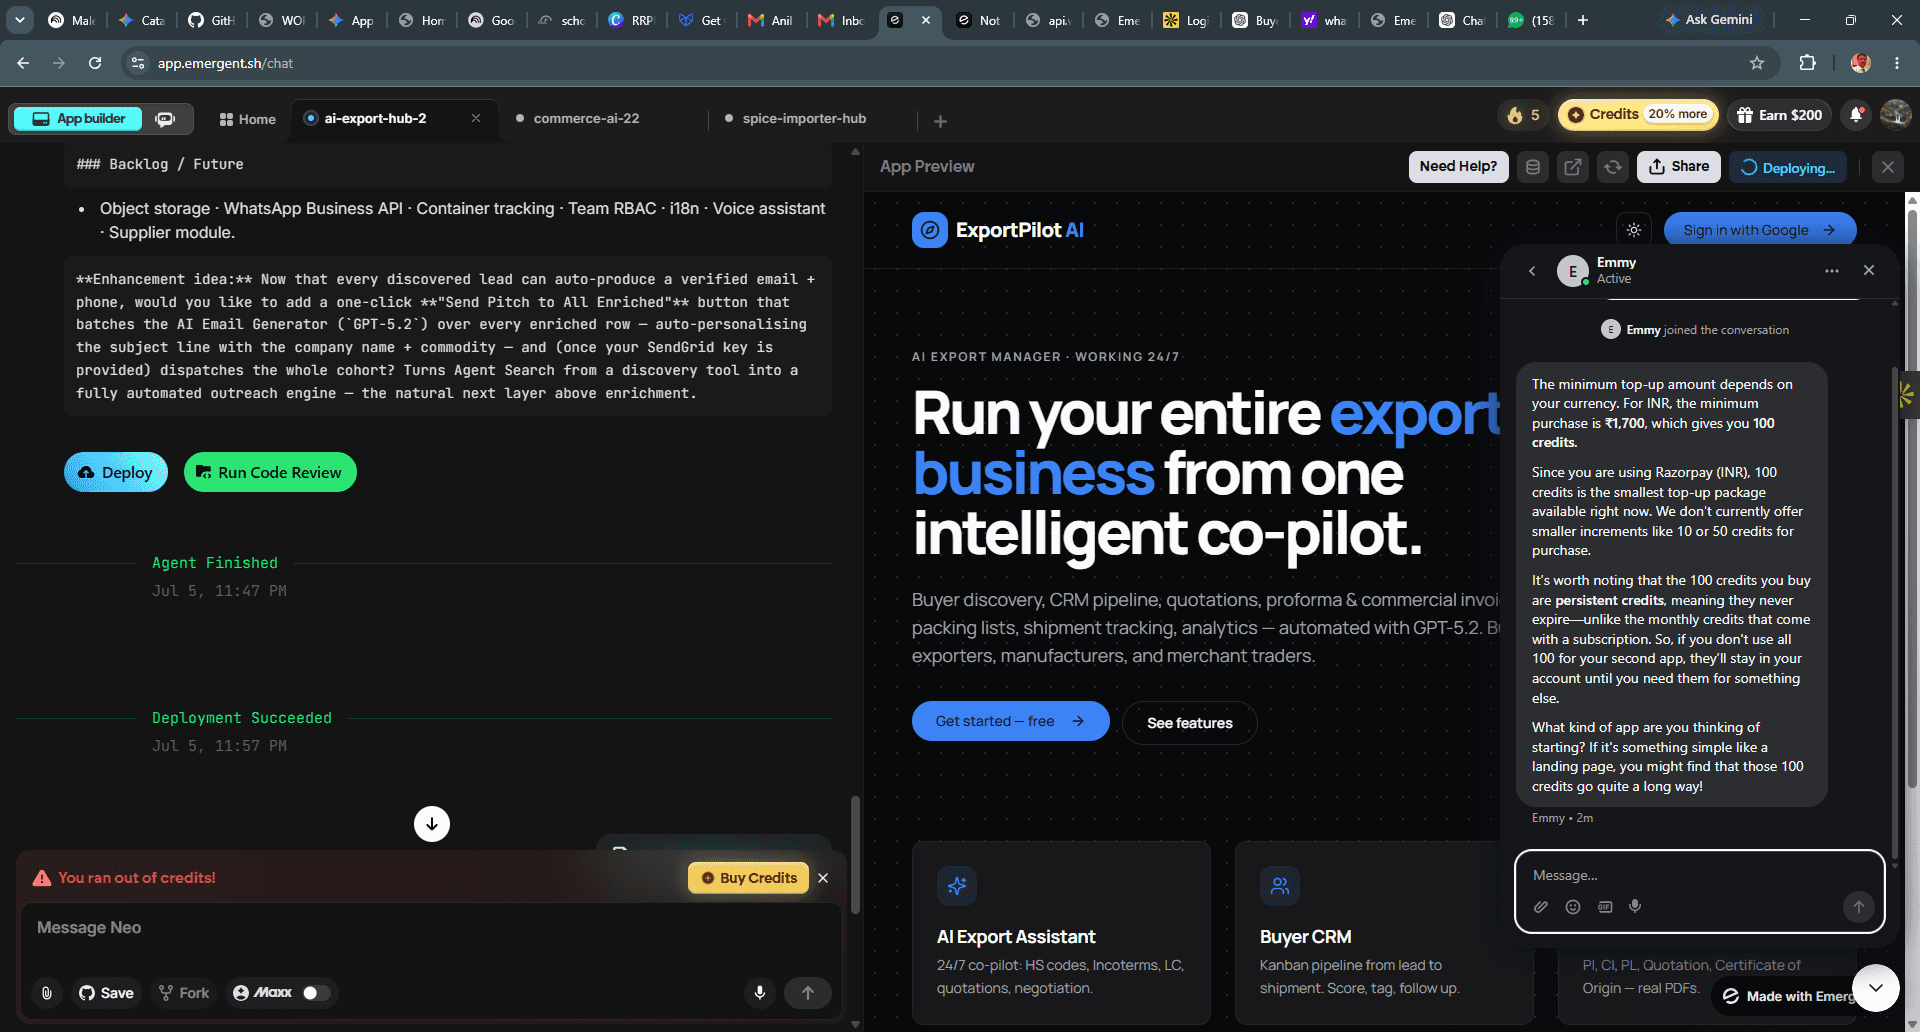The width and height of the screenshot is (1920, 1032).
Task: Click Run Code Review
Action: tap(270, 472)
